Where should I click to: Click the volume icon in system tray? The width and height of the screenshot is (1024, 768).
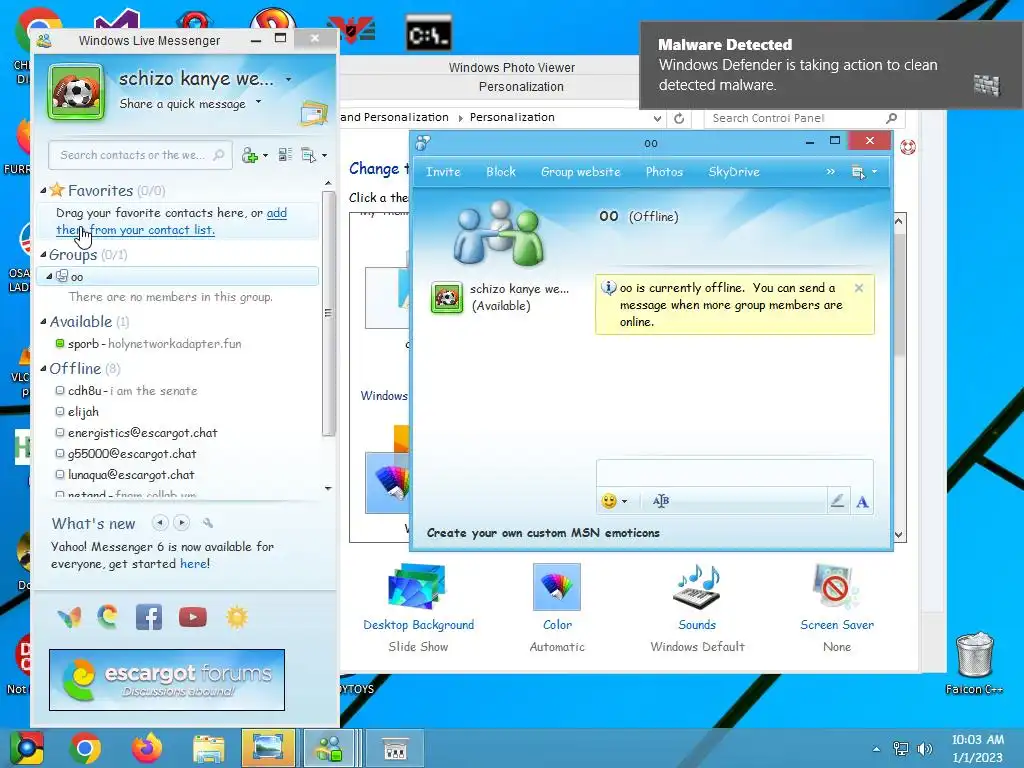coord(924,748)
